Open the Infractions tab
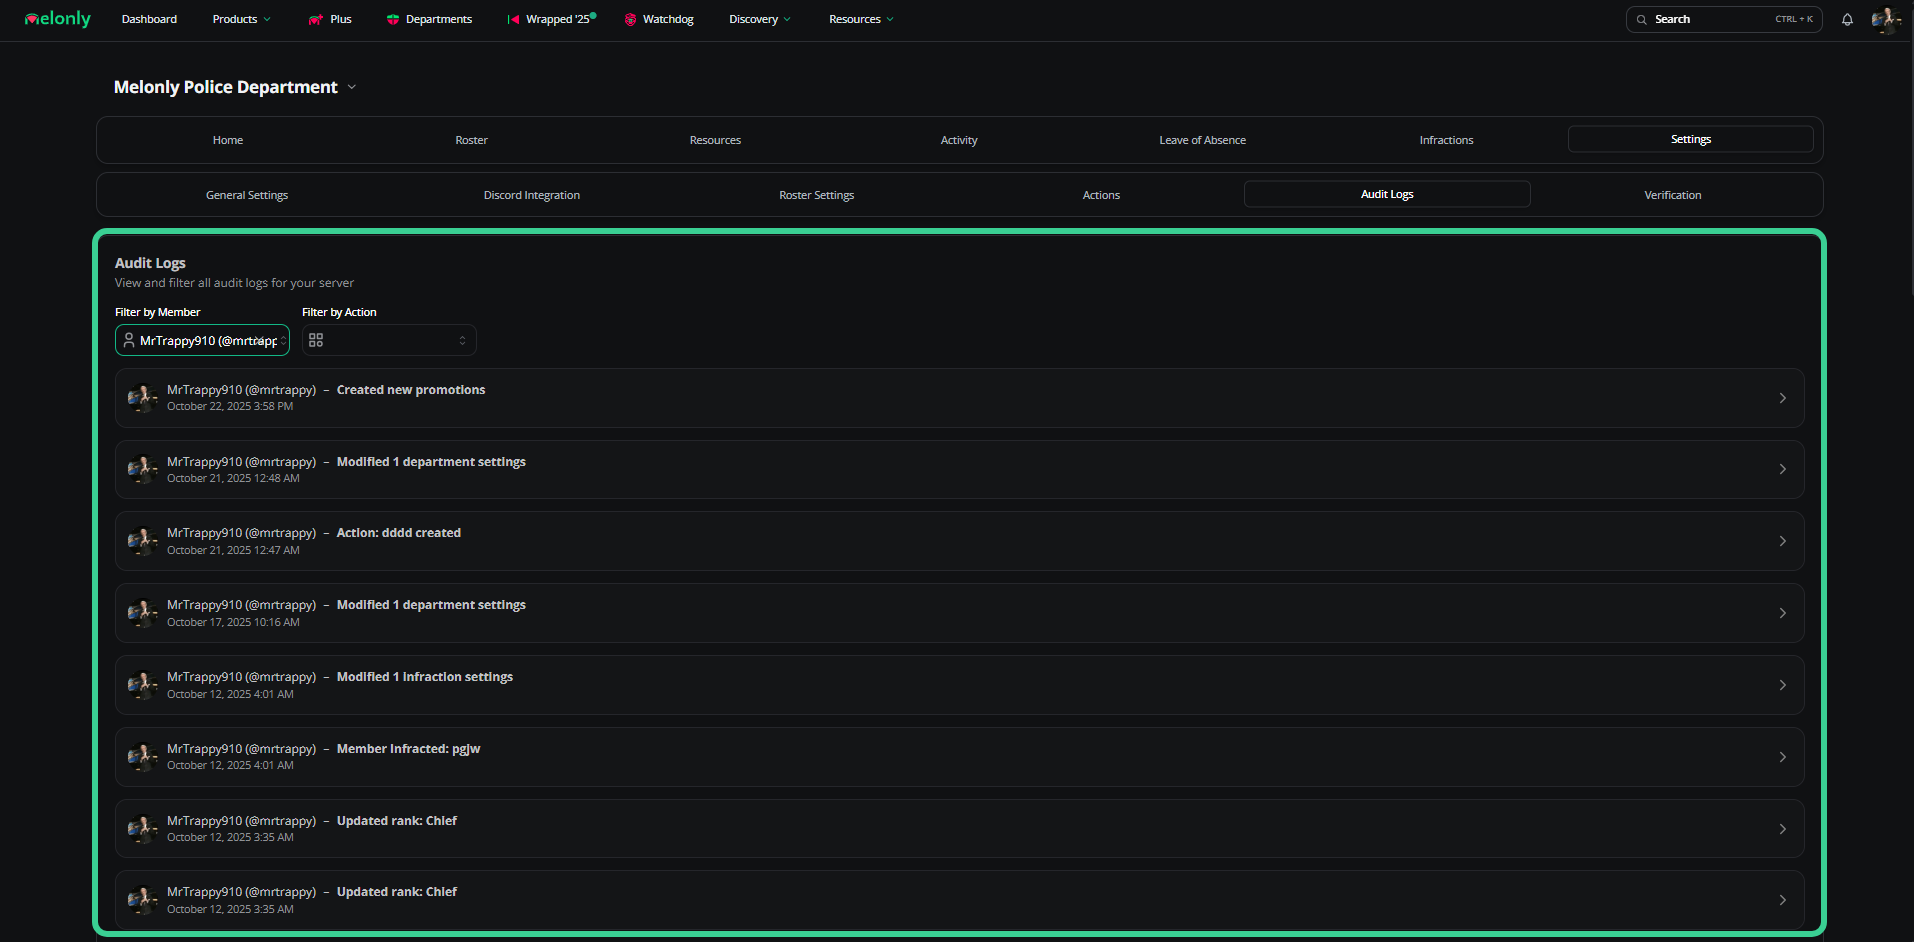The height and width of the screenshot is (942, 1914). (1446, 140)
